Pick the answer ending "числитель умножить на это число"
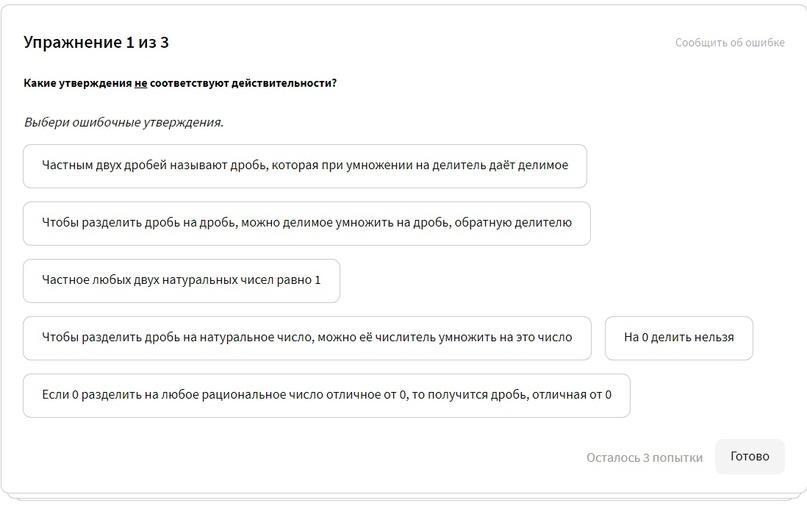807x506 pixels. (x=306, y=338)
